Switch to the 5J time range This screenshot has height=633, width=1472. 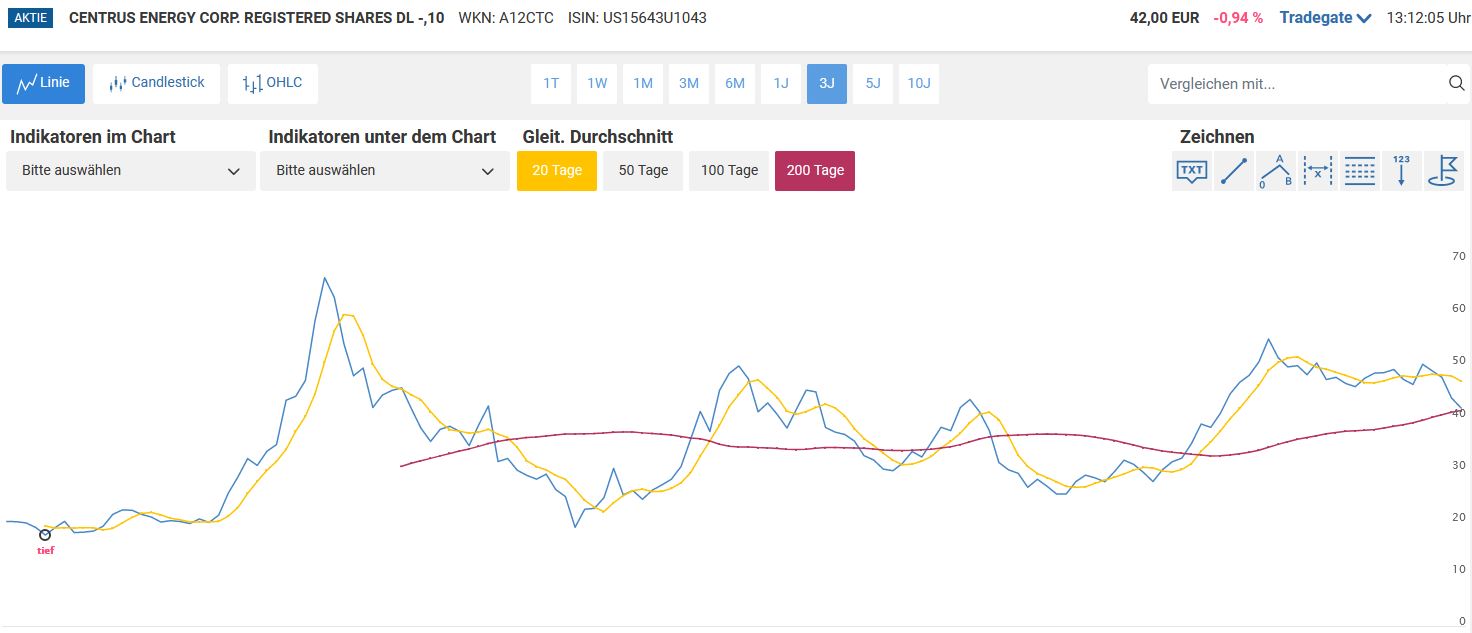click(873, 84)
